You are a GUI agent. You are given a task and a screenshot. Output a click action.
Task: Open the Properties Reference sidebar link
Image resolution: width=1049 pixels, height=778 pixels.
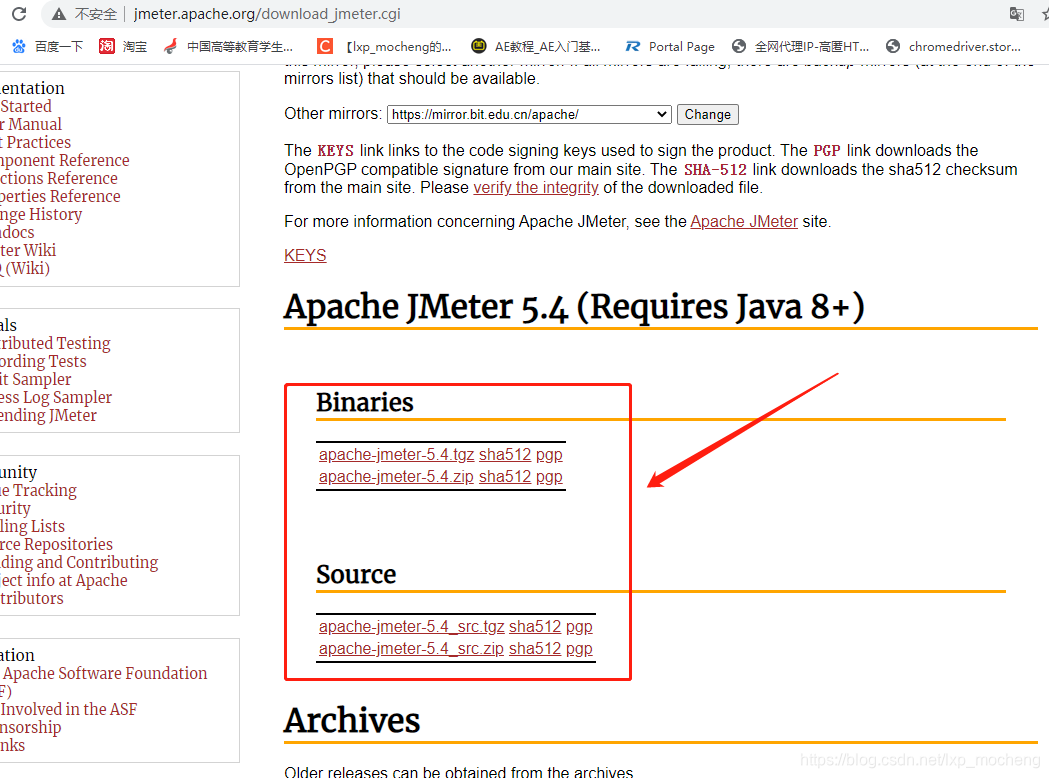click(x=60, y=197)
